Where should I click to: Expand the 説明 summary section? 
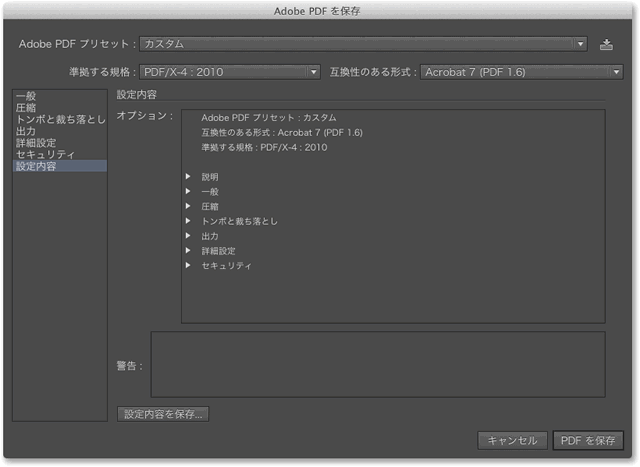pyautogui.click(x=188, y=177)
